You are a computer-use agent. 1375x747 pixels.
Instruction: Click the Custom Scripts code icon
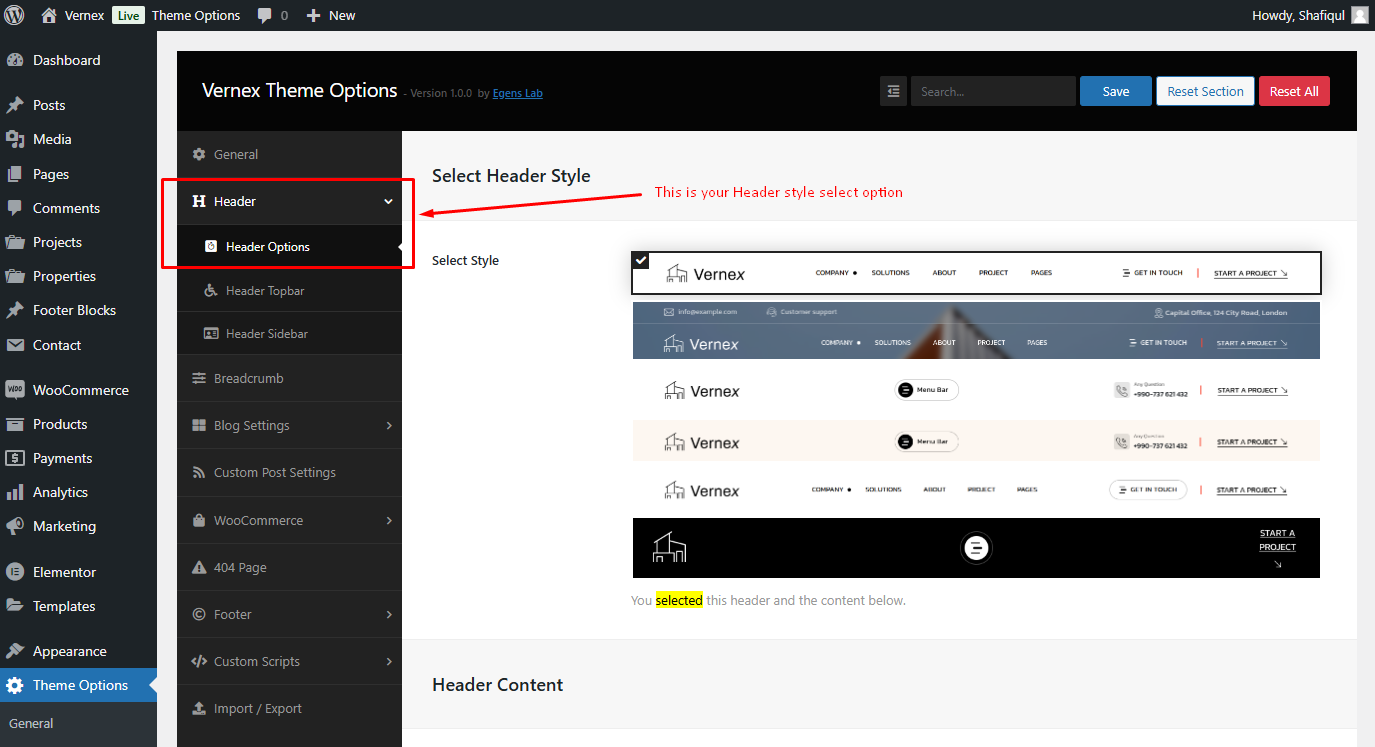tap(198, 661)
